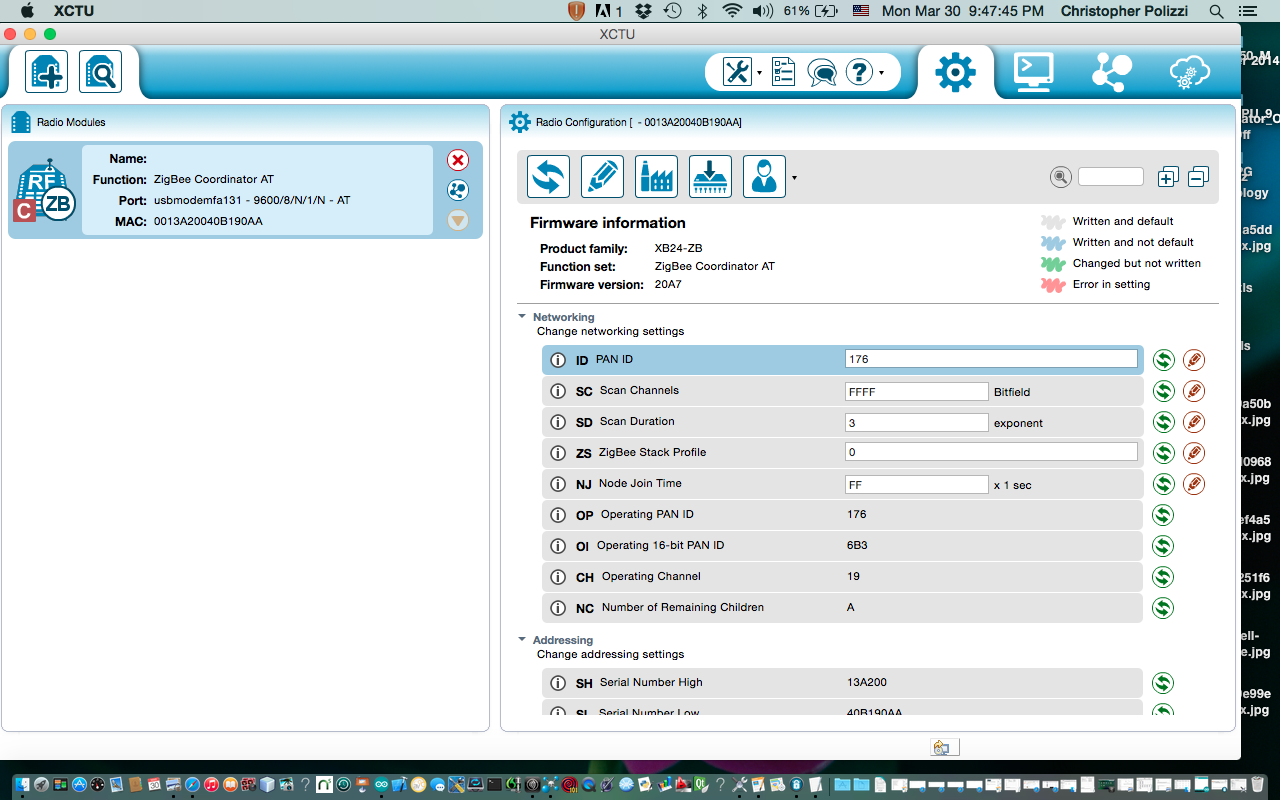The width and height of the screenshot is (1280, 800).
Task: Click the module's discover network nodes icon
Action: click(x=458, y=190)
